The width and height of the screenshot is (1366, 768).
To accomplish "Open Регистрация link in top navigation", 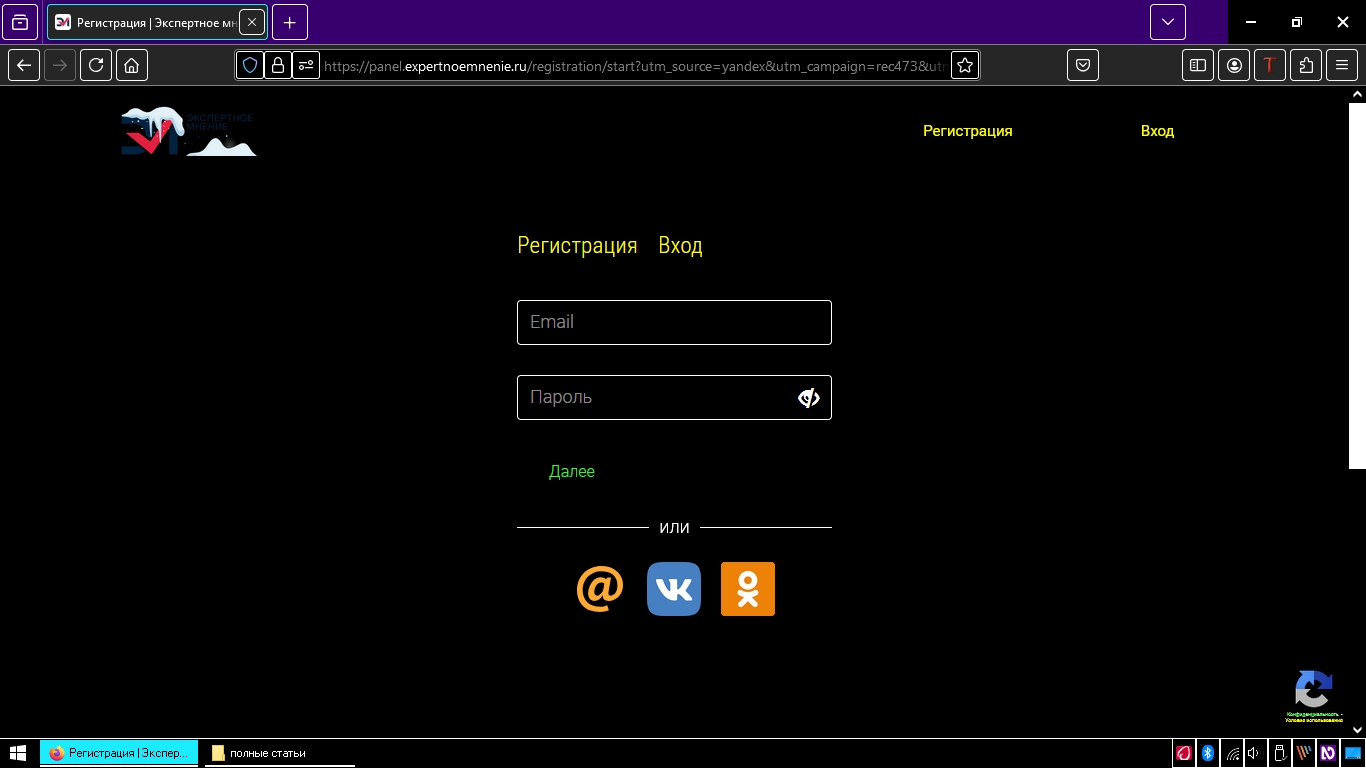I will (967, 131).
